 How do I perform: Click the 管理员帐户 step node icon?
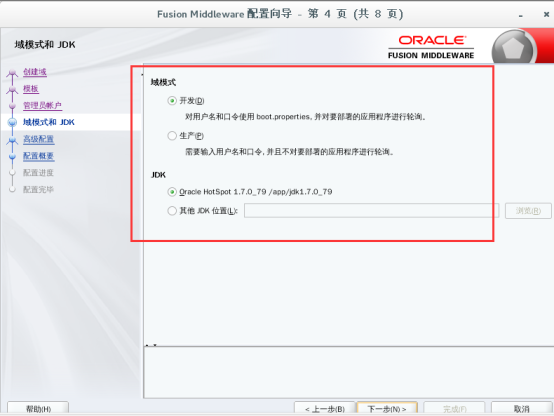[x=12, y=106]
